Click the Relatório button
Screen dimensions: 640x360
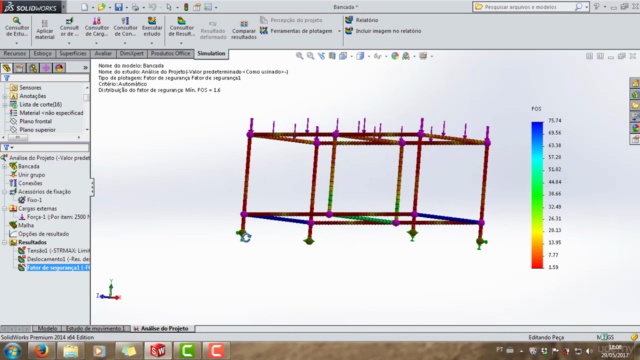[x=362, y=20]
